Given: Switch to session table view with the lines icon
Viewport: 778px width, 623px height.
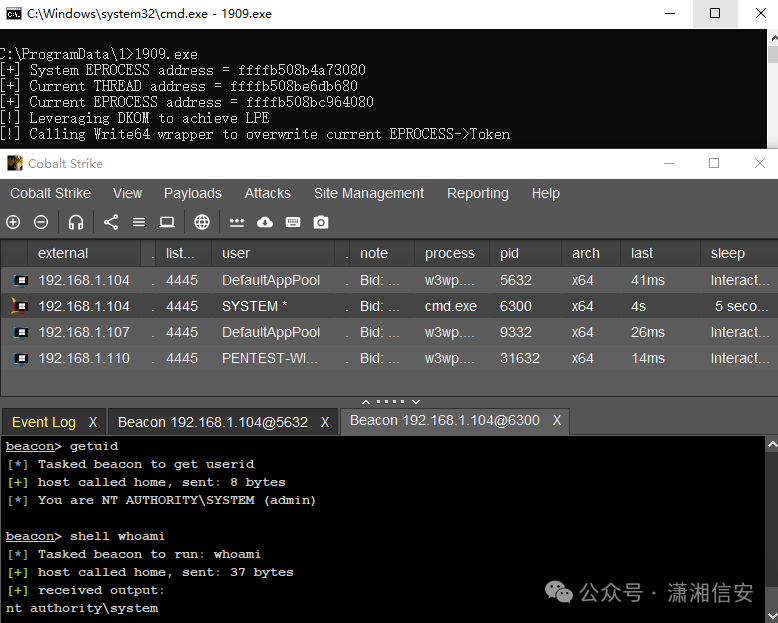Looking at the screenshot, I should click(x=139, y=222).
